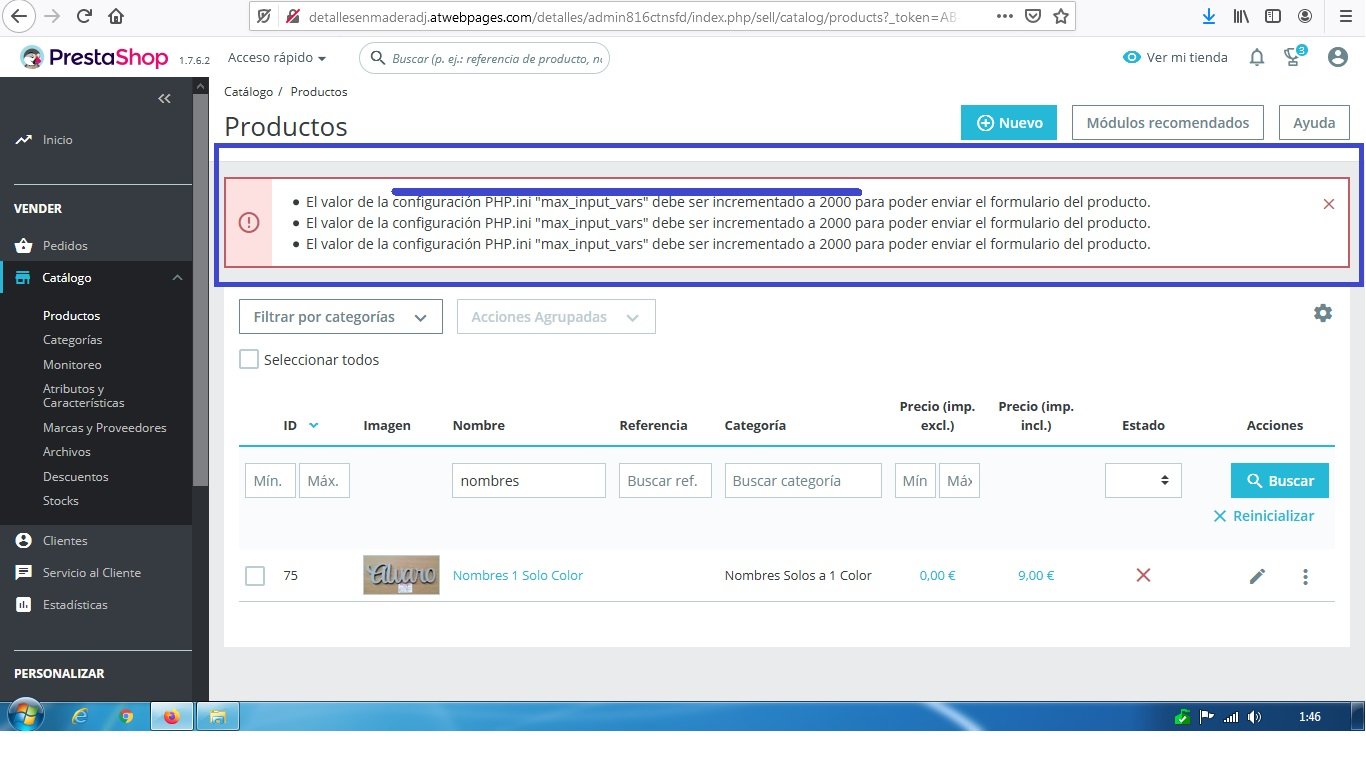Open the trophy merchant expertise icon
1366x768 pixels.
pos(1295,57)
